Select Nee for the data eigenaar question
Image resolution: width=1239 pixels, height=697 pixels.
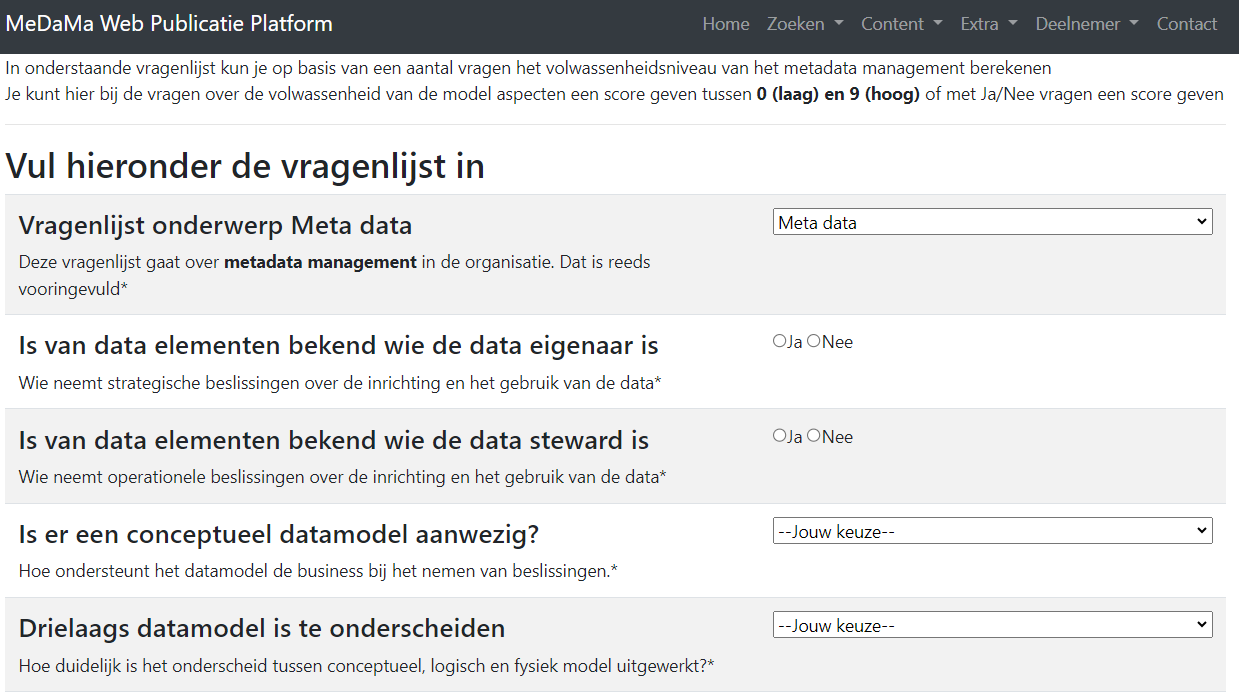coord(813,340)
